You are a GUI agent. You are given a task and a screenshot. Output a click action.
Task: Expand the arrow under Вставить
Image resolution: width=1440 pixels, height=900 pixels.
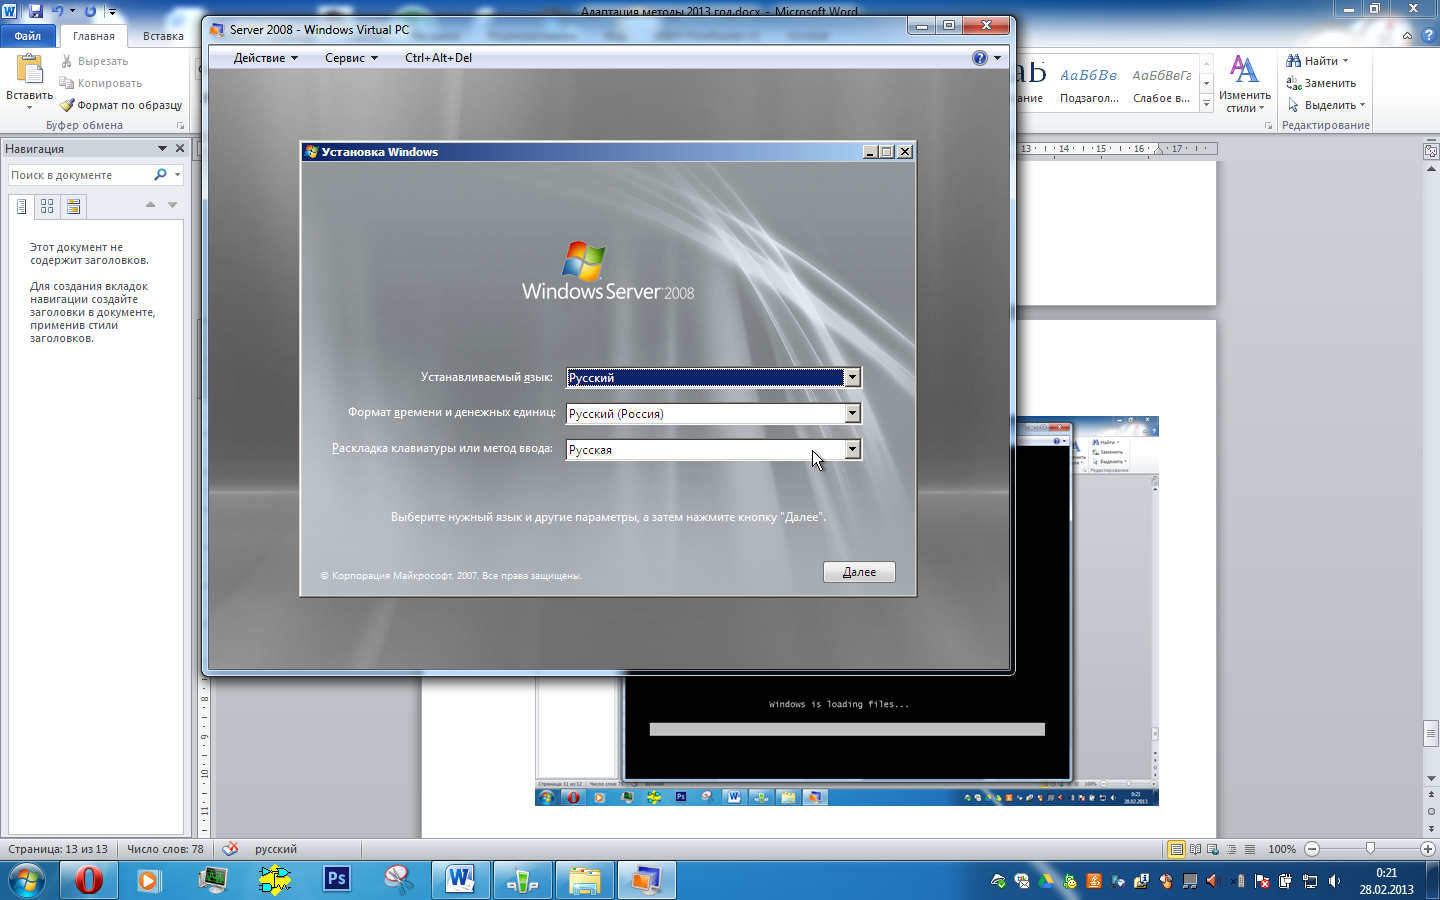30,107
